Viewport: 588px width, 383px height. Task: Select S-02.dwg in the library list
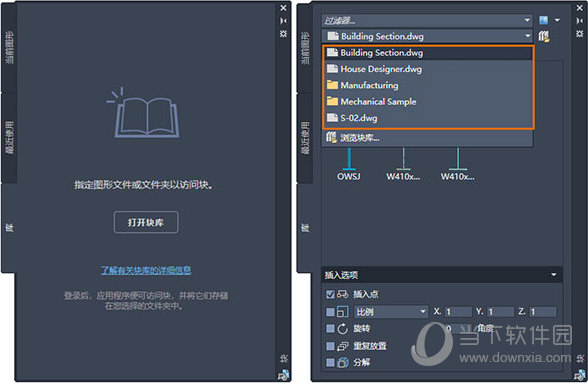pos(428,118)
